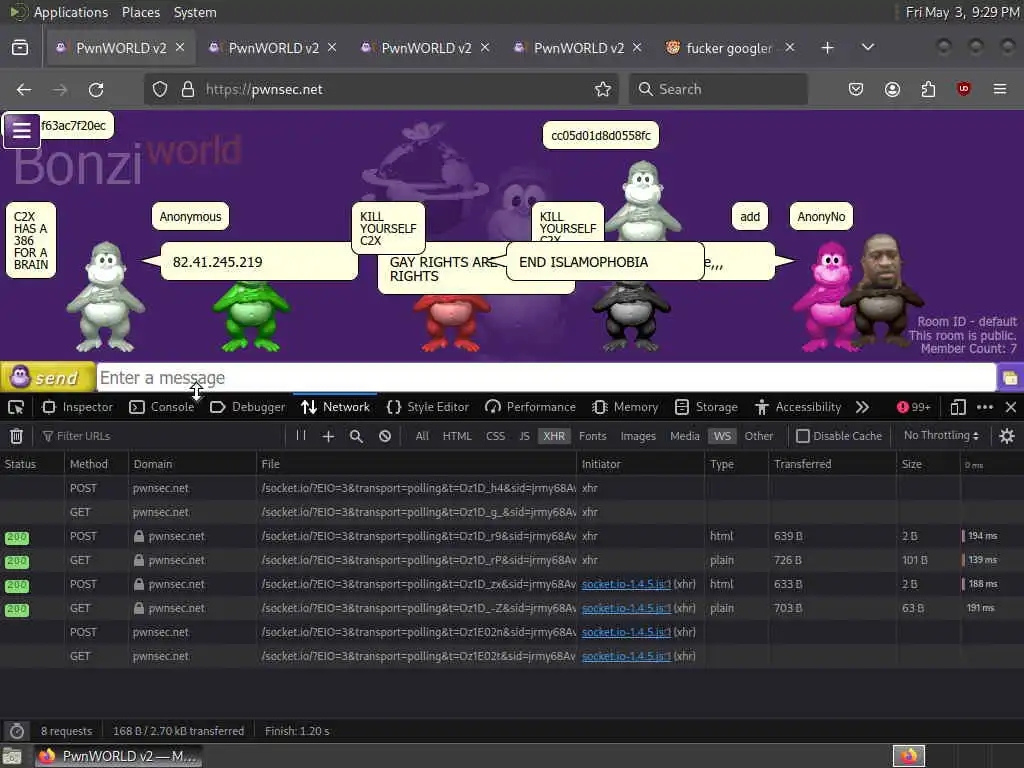Start performance analysis stopwatch icon
This screenshot has width=1024, height=768.
pos(17,731)
